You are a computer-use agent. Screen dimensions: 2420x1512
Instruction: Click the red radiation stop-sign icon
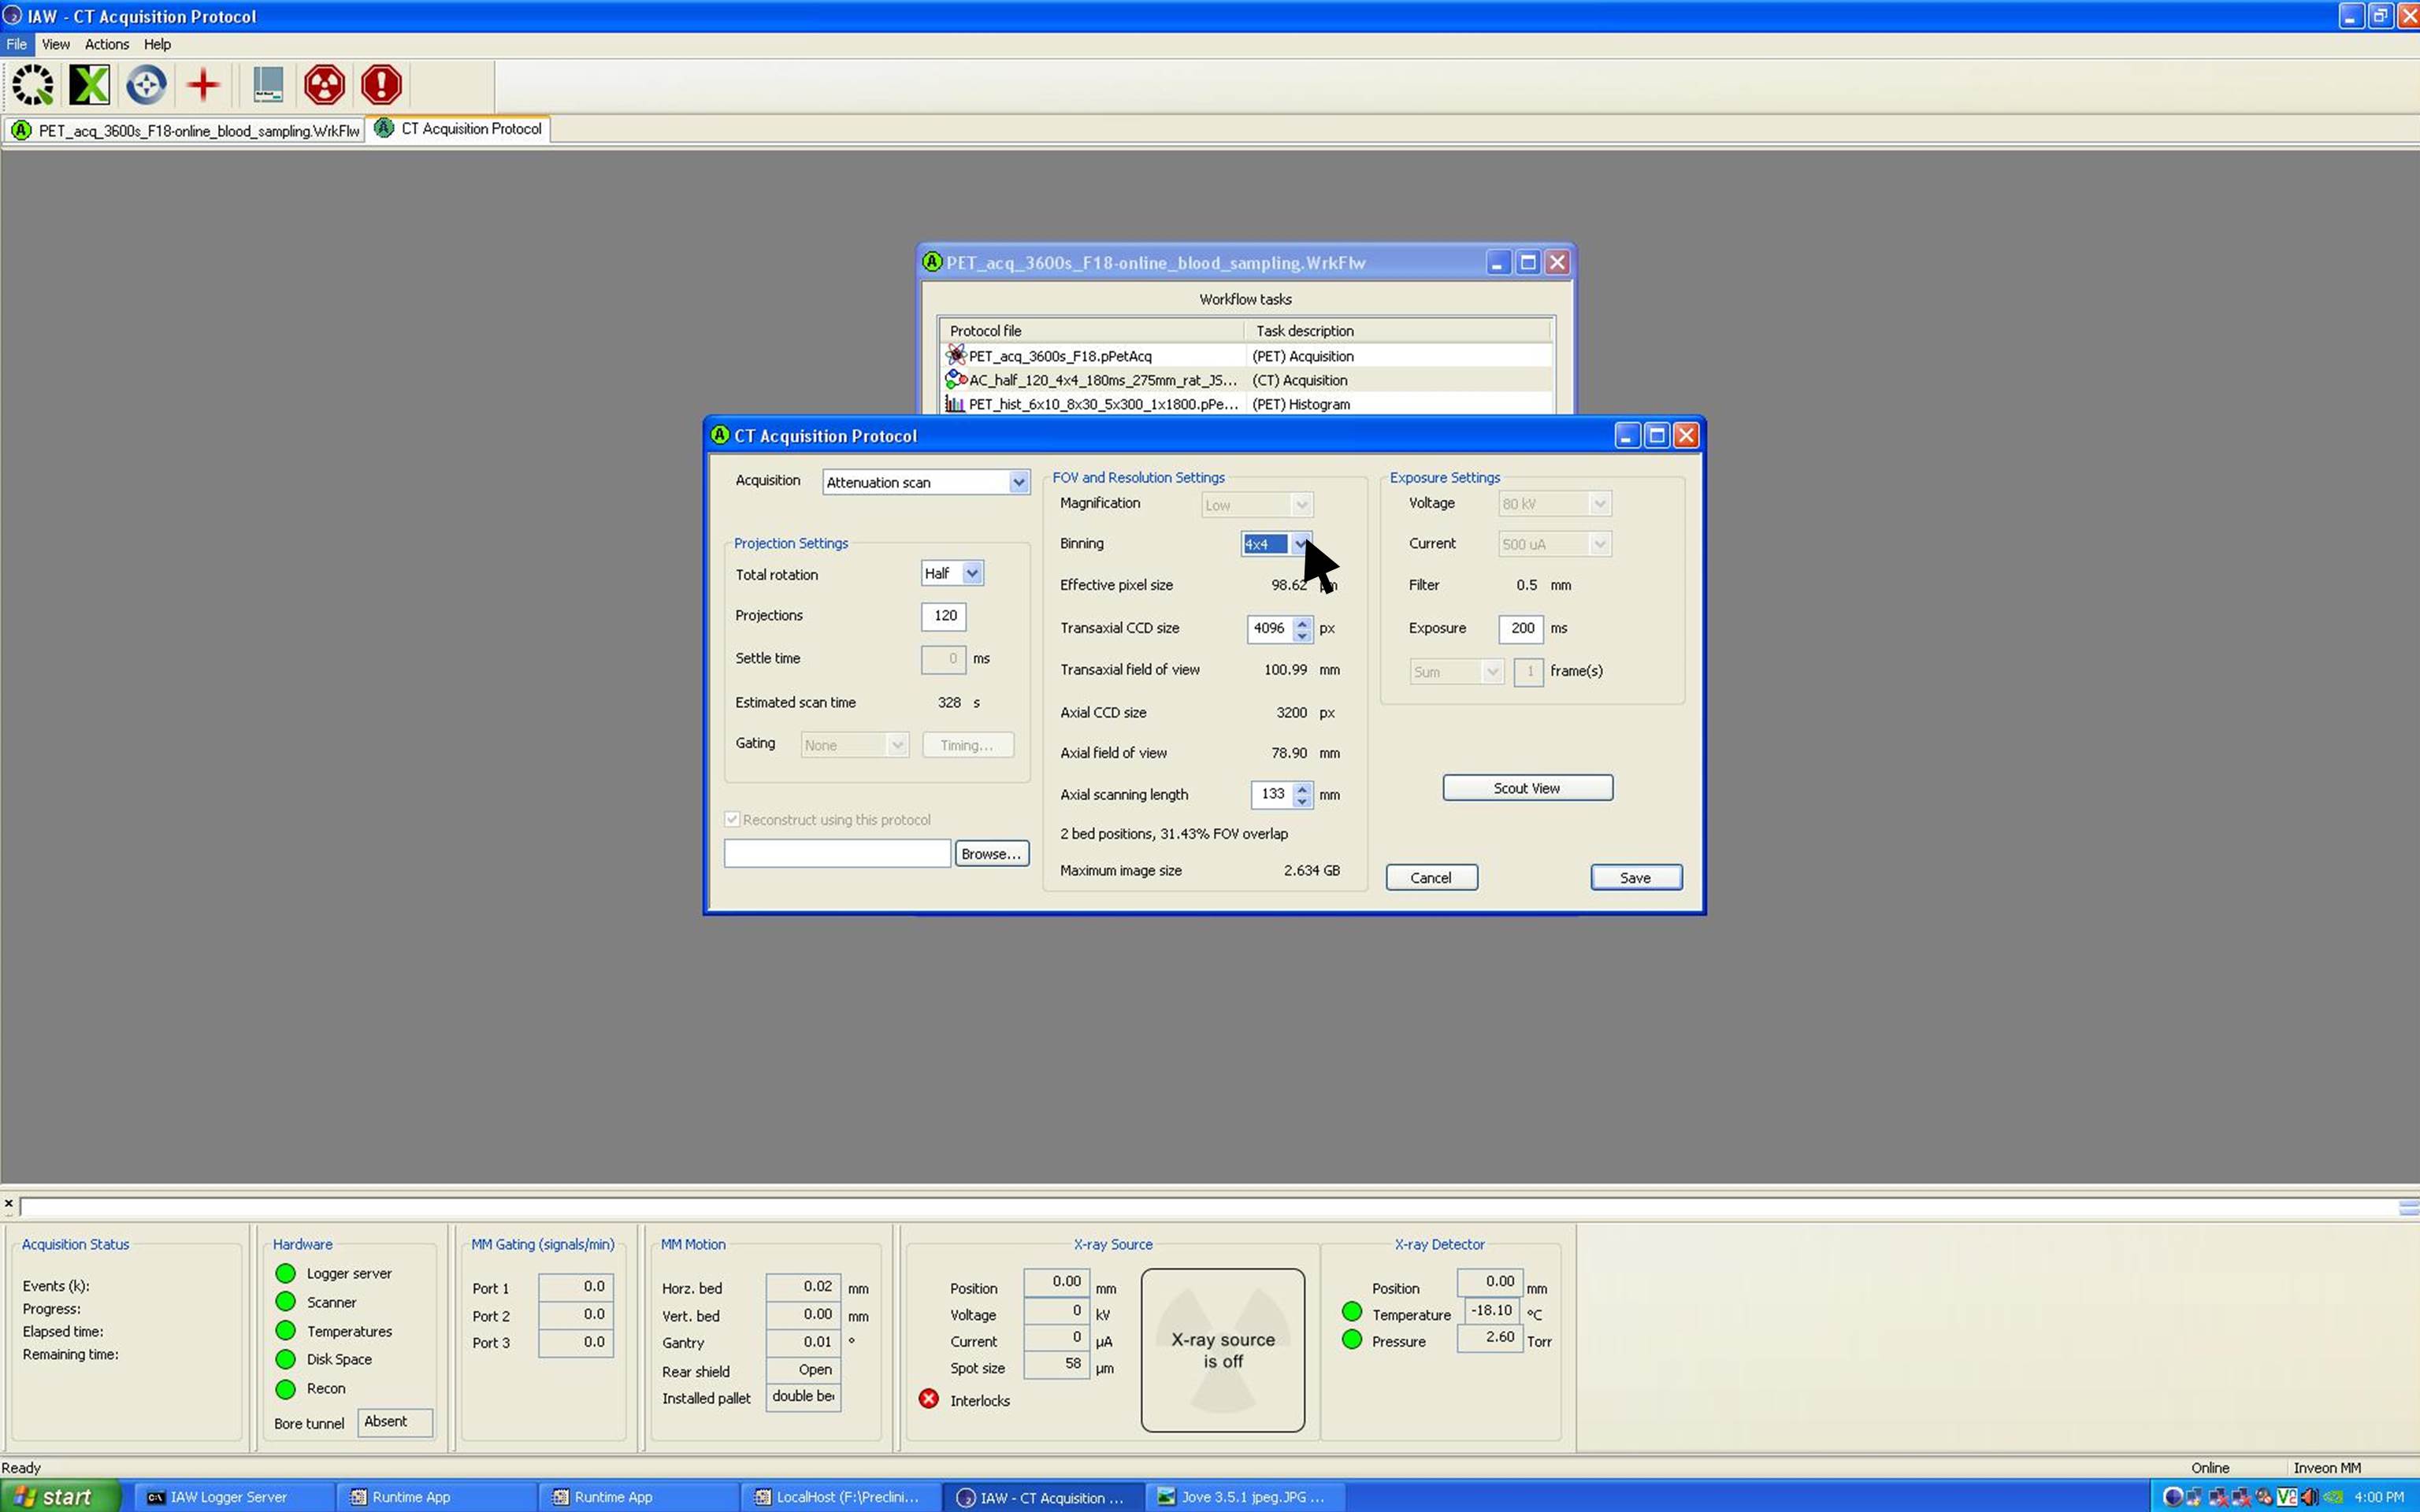point(324,85)
